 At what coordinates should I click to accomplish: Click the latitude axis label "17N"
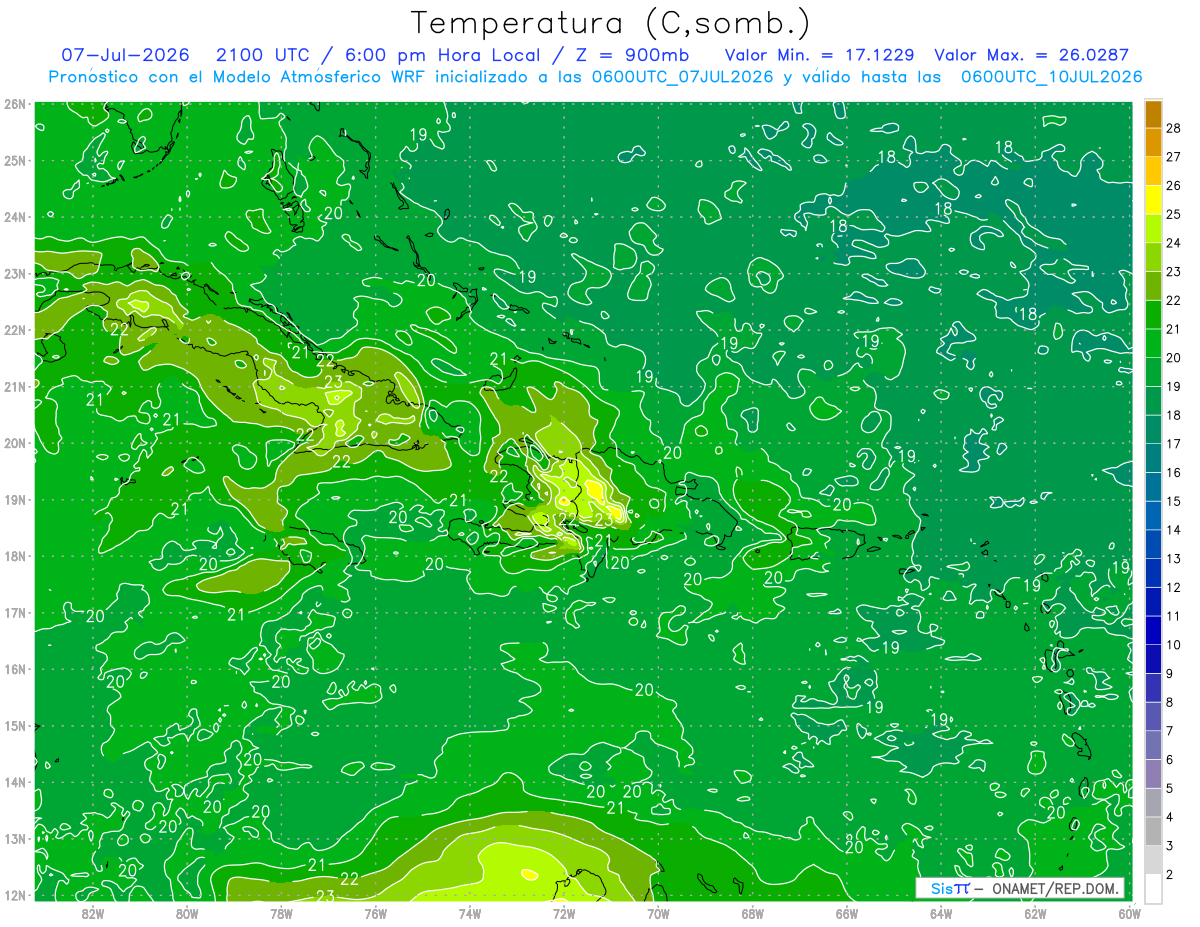click(x=14, y=612)
